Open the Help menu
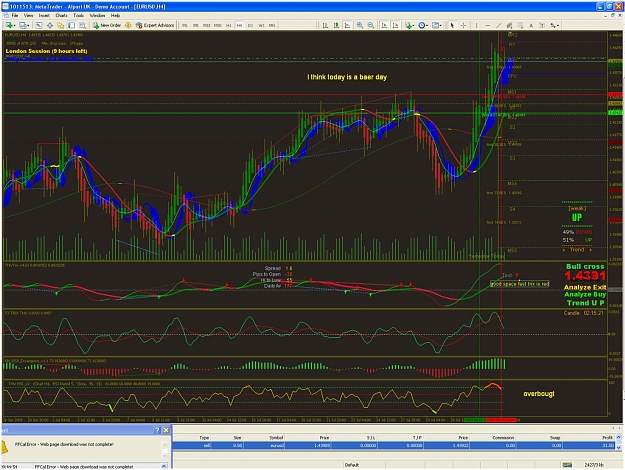Screen dimensions: 625x470 (115, 16)
